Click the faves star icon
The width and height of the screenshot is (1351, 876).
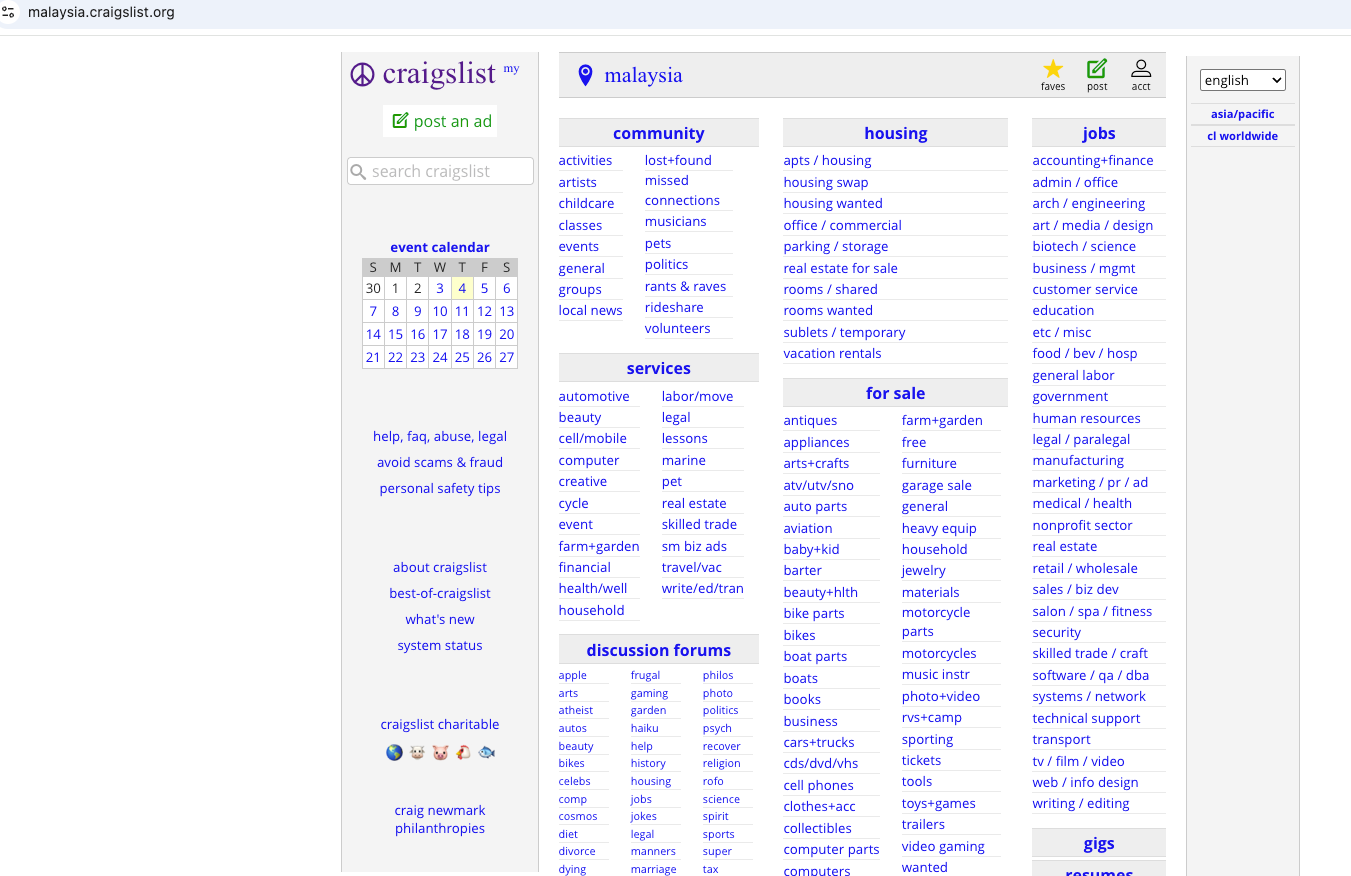pyautogui.click(x=1053, y=69)
